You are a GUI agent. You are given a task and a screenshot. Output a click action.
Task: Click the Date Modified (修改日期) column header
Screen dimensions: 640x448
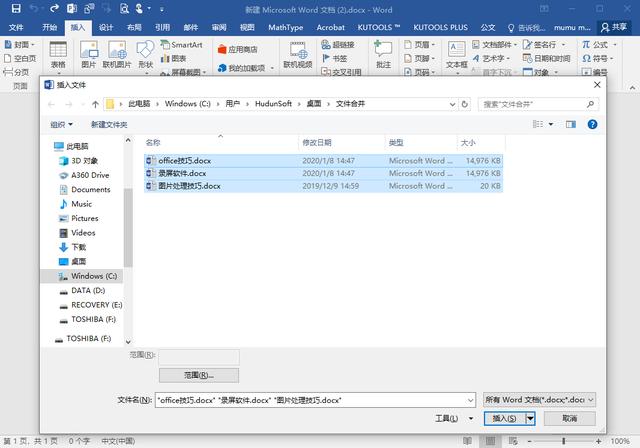(317, 143)
